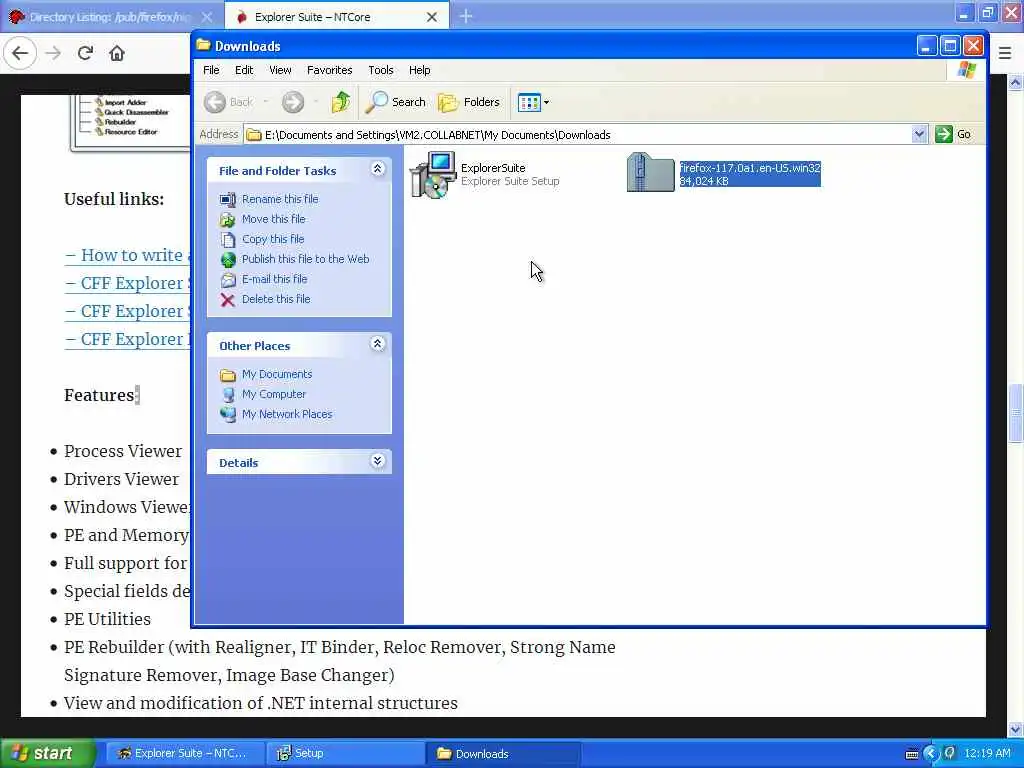Click the browser Forward arrow button

pos(53,53)
